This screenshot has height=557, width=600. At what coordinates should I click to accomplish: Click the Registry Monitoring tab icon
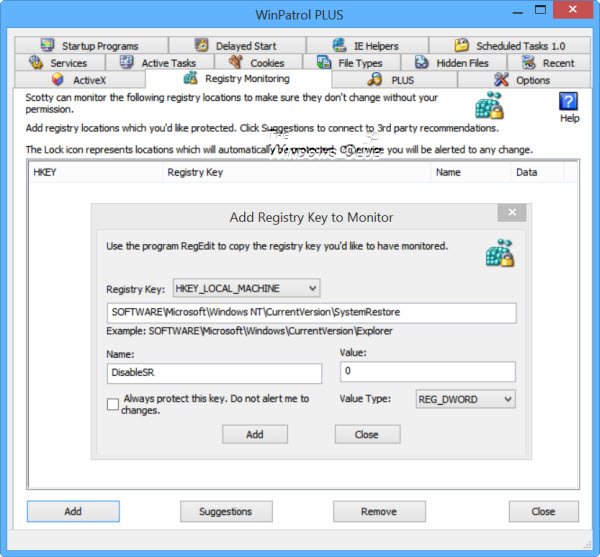point(191,78)
